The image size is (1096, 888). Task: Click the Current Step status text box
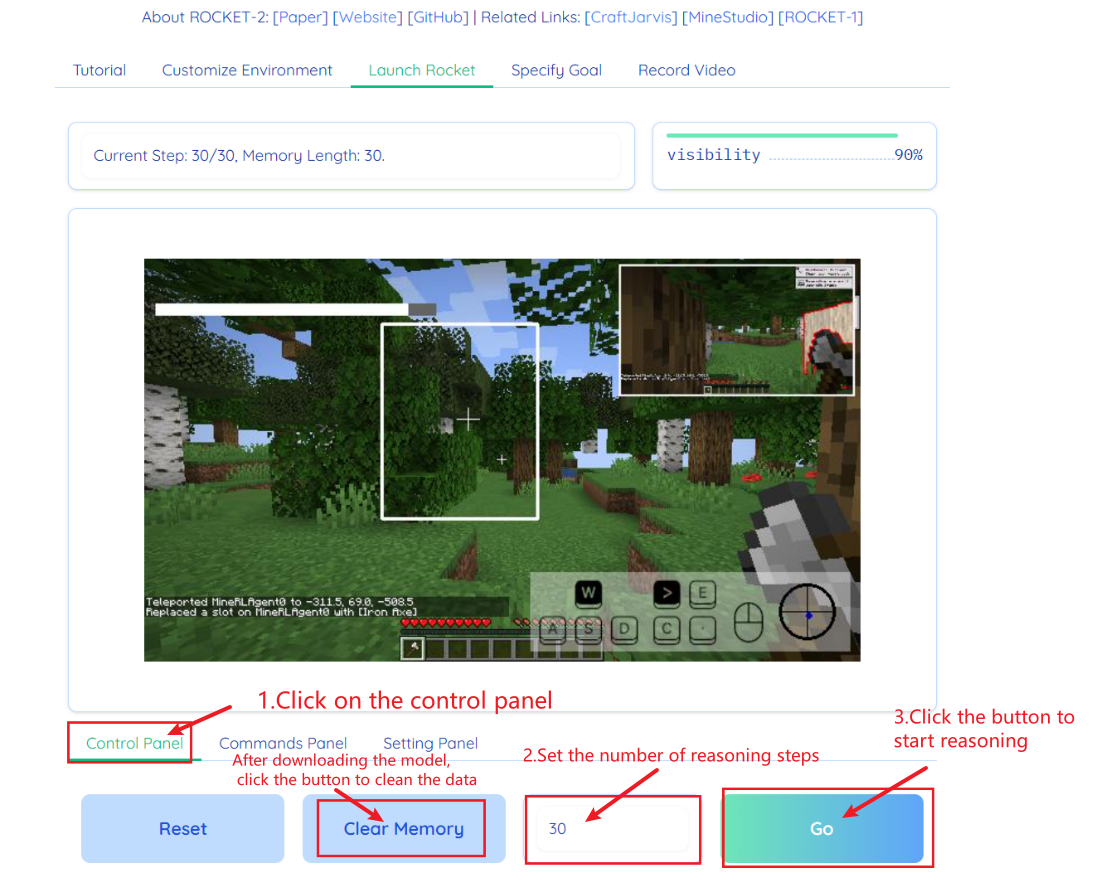[351, 155]
